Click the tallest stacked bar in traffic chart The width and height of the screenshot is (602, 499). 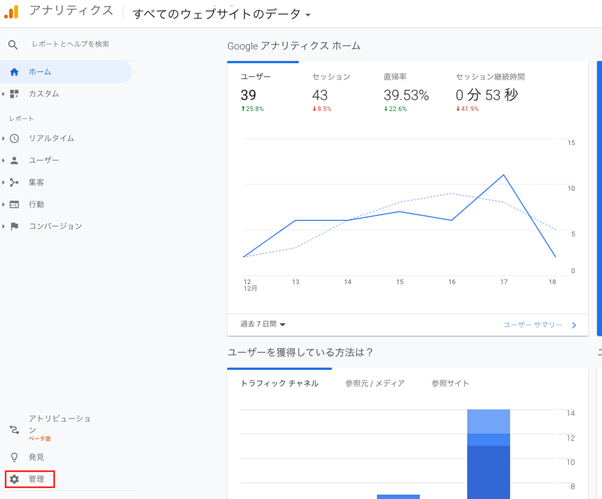pyautogui.click(x=488, y=454)
